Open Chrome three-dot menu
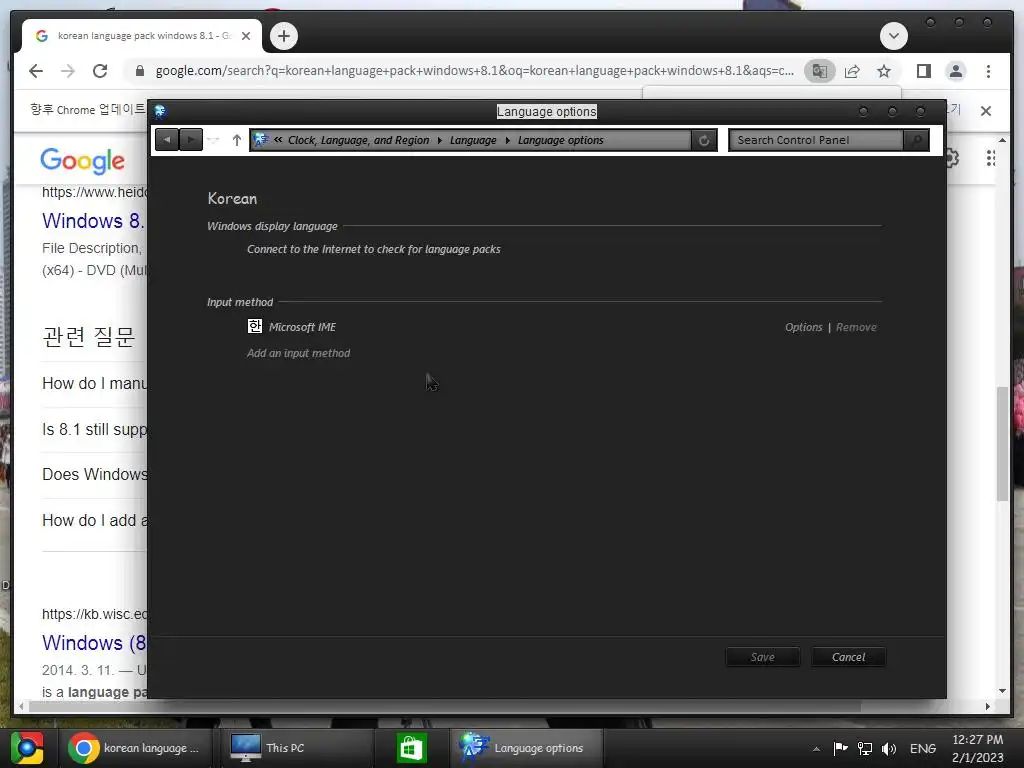Image resolution: width=1024 pixels, height=768 pixels. (988, 71)
